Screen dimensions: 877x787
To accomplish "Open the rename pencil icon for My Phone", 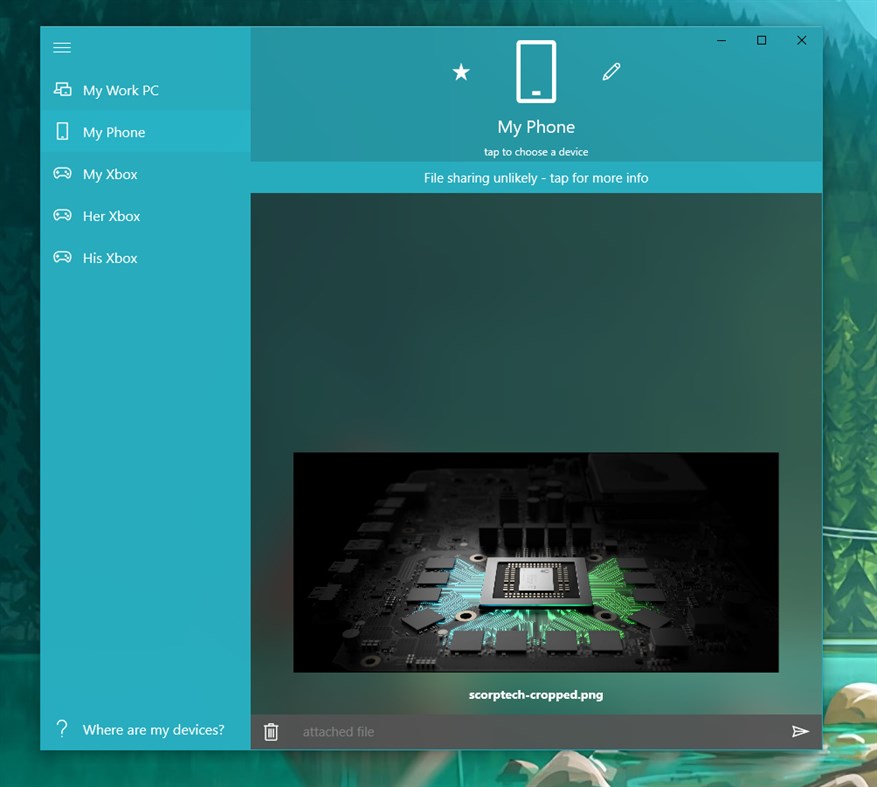I will click(611, 71).
